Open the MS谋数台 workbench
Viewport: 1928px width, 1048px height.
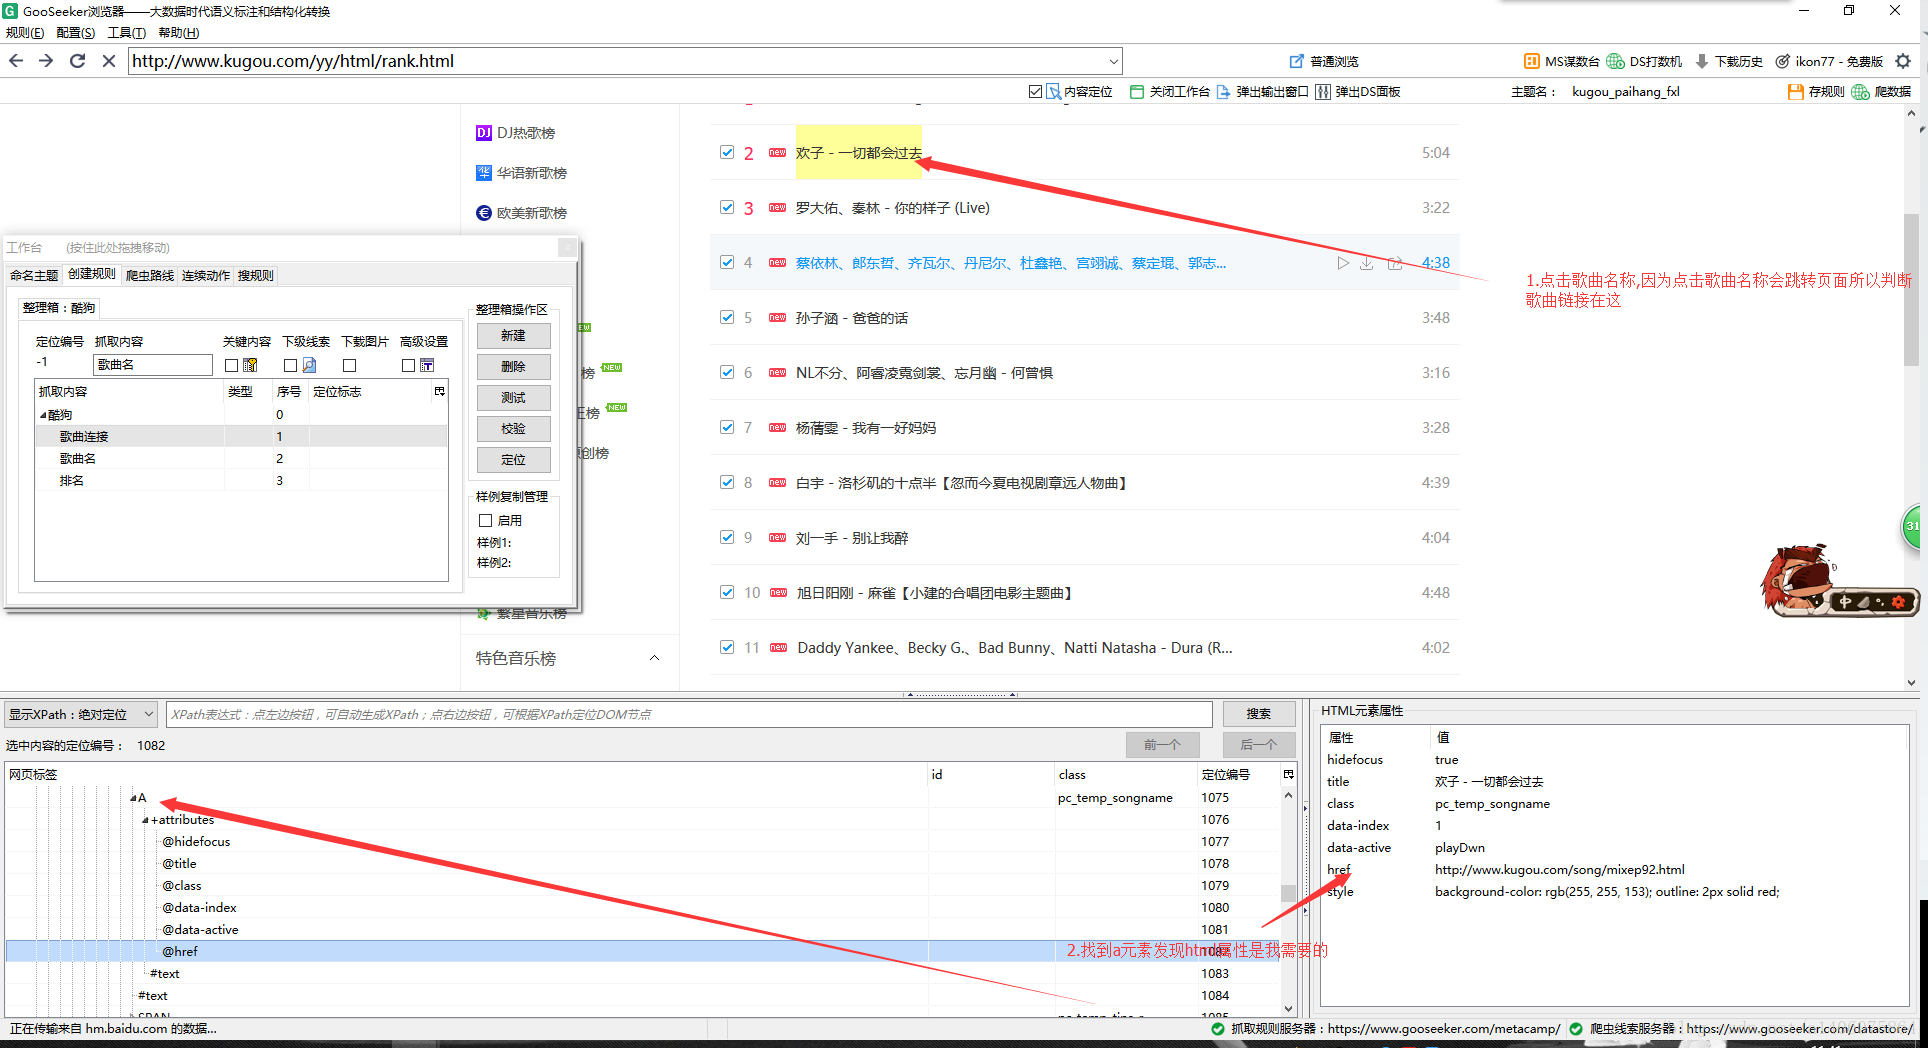click(1561, 61)
